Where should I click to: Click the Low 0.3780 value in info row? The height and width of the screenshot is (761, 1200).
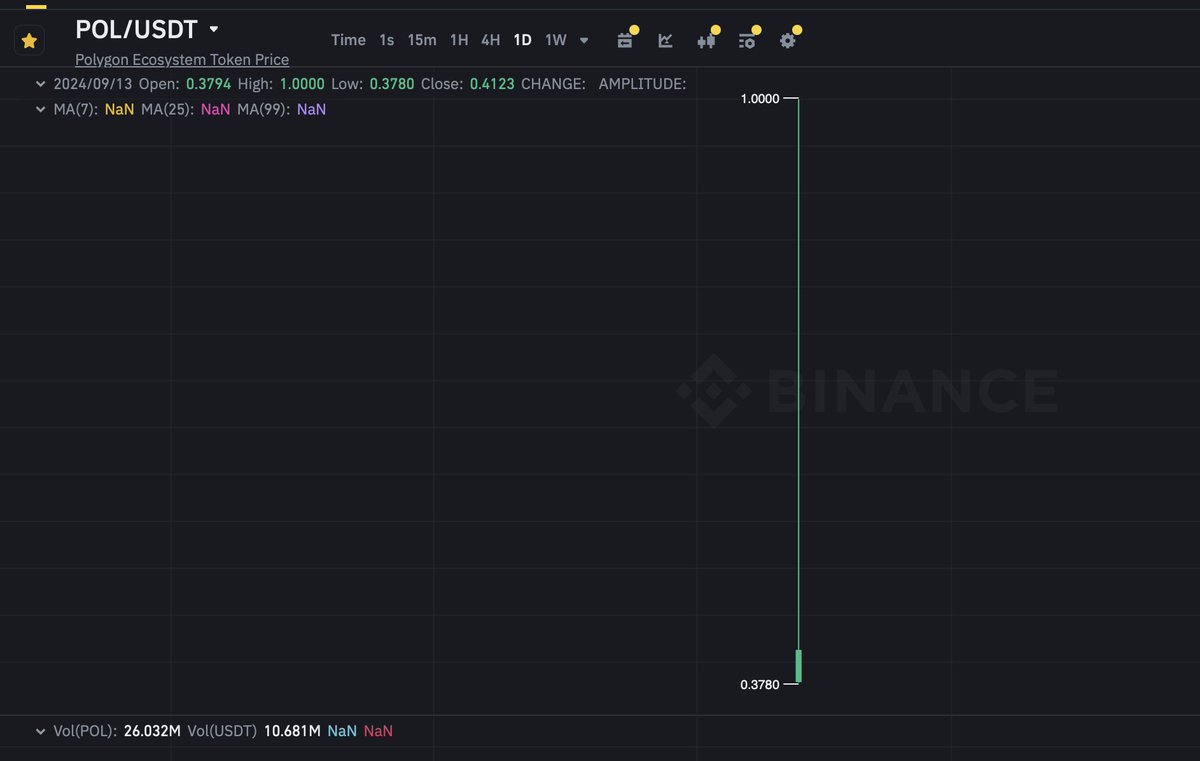point(392,84)
